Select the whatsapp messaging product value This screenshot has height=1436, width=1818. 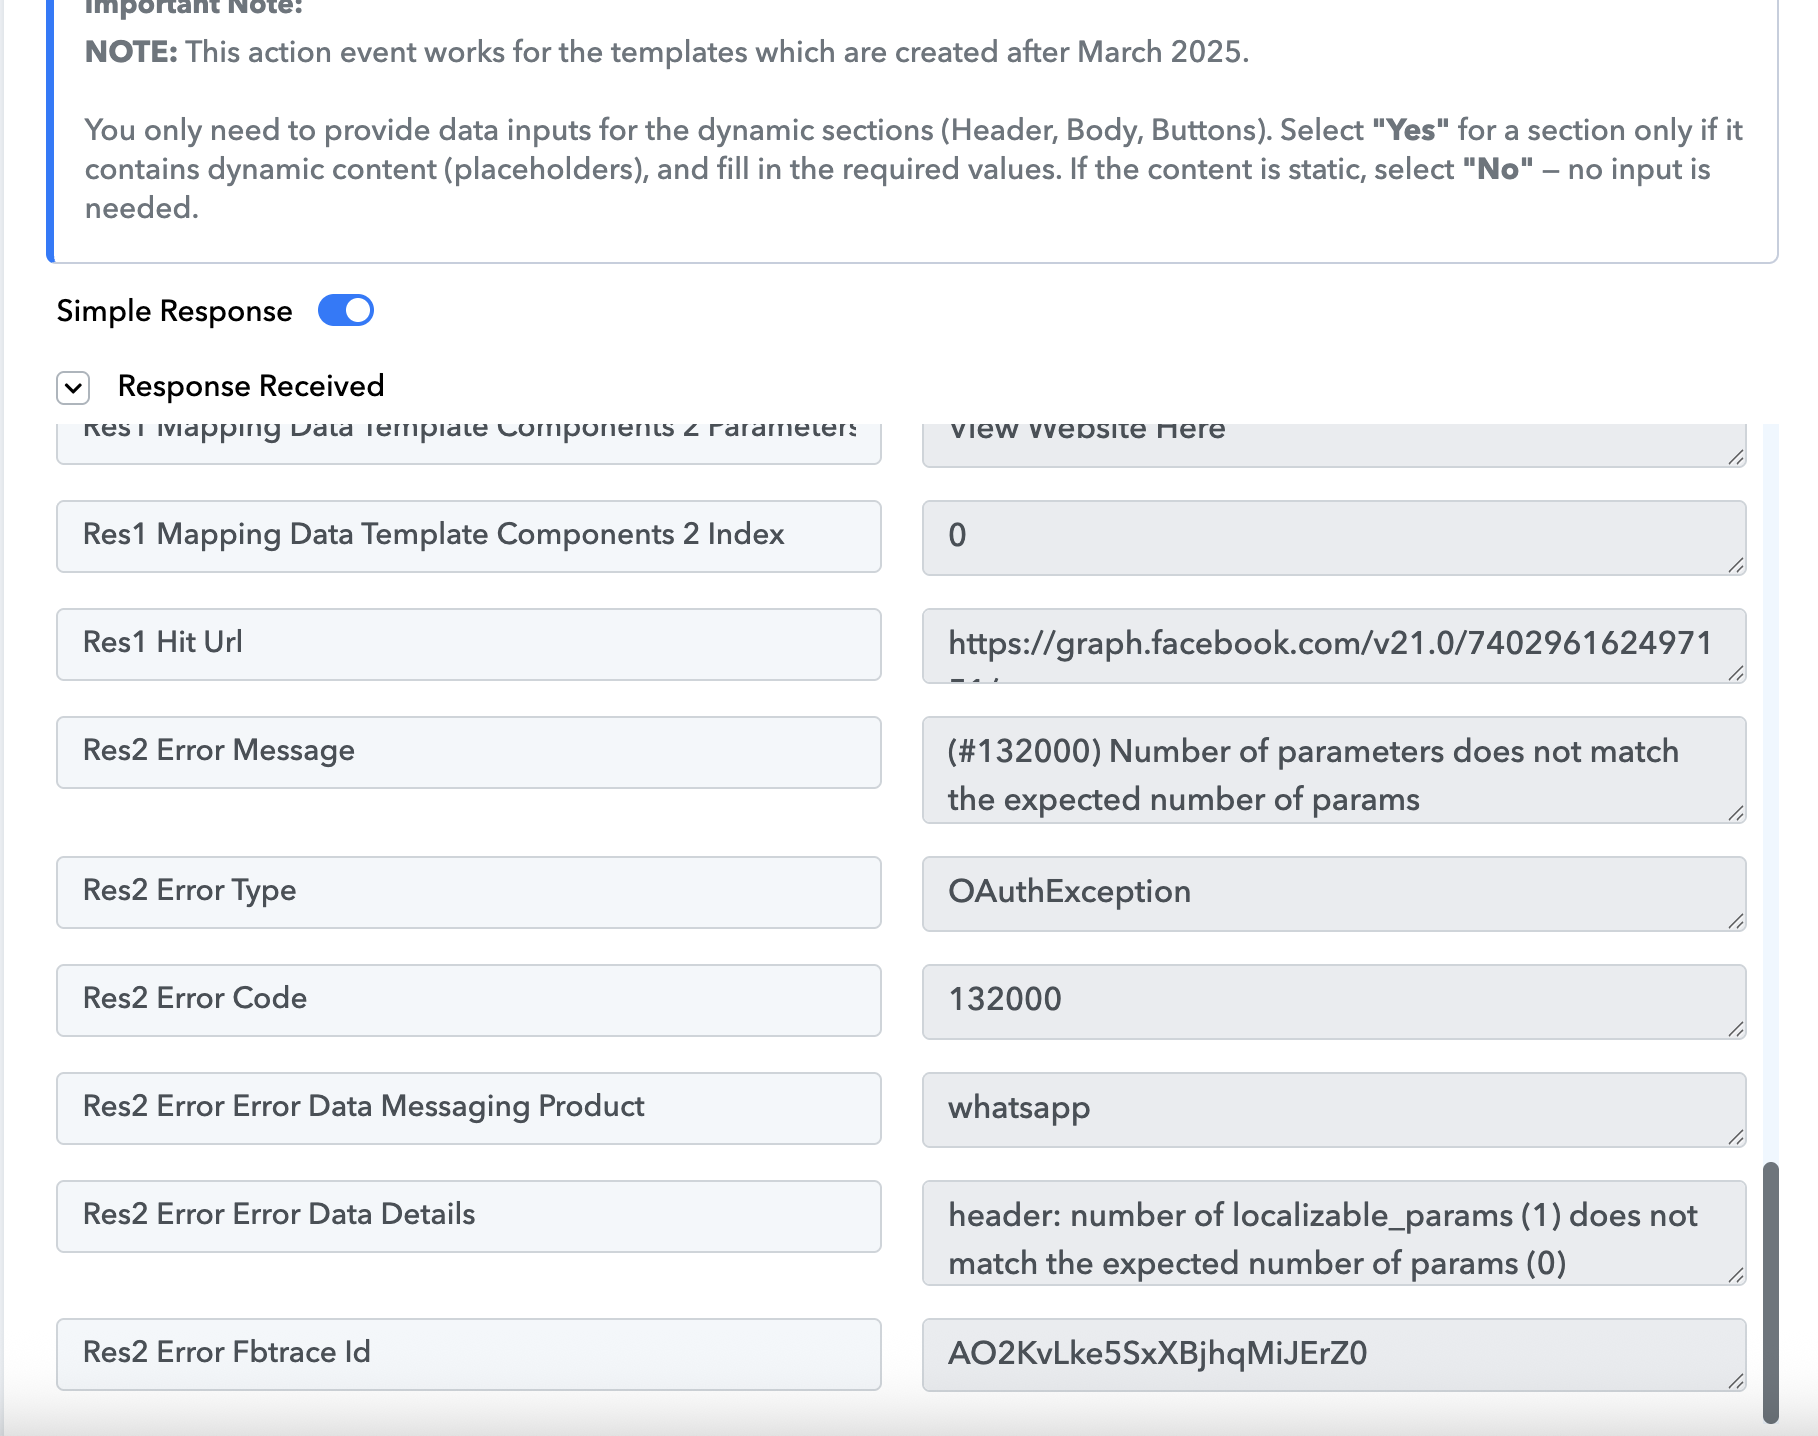(x=1334, y=1109)
